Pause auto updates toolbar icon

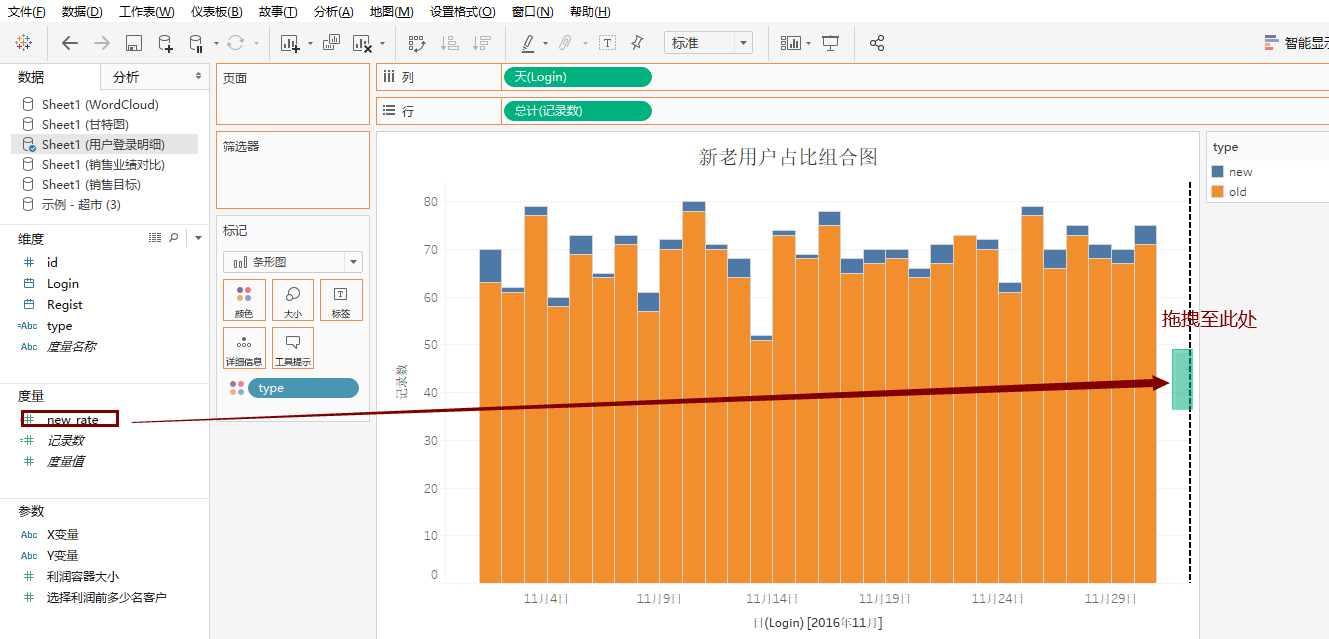coord(196,43)
